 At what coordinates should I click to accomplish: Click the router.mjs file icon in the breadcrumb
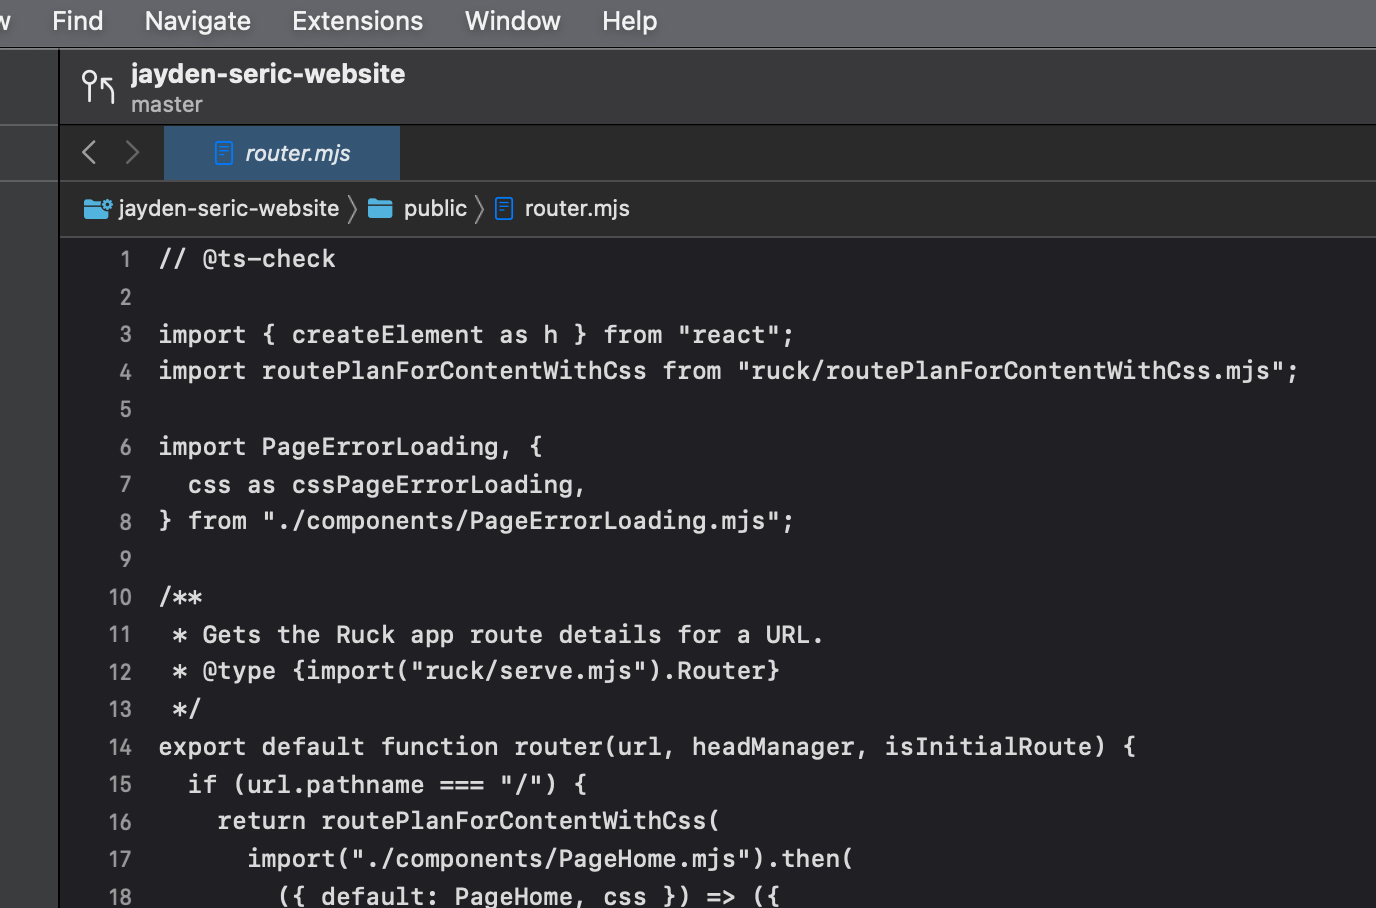pos(504,208)
